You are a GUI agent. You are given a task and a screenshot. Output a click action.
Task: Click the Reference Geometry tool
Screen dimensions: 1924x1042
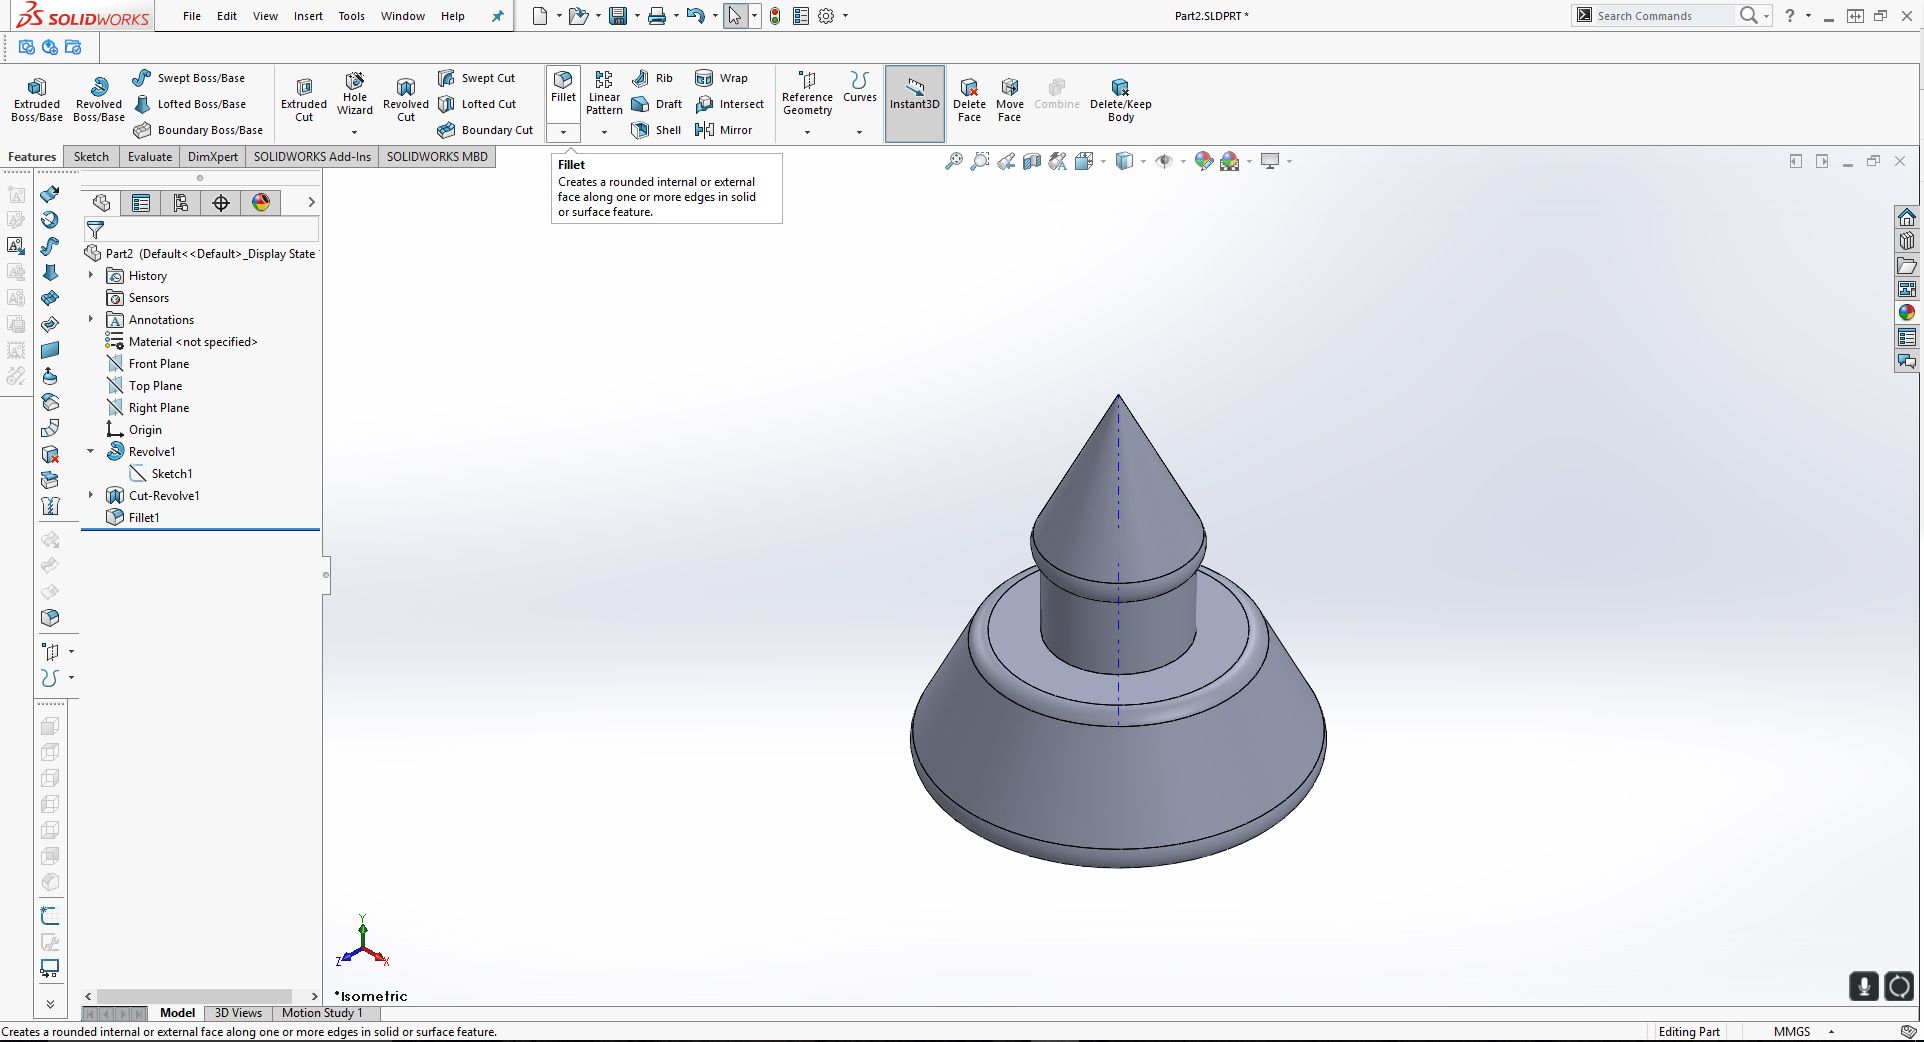(x=807, y=93)
